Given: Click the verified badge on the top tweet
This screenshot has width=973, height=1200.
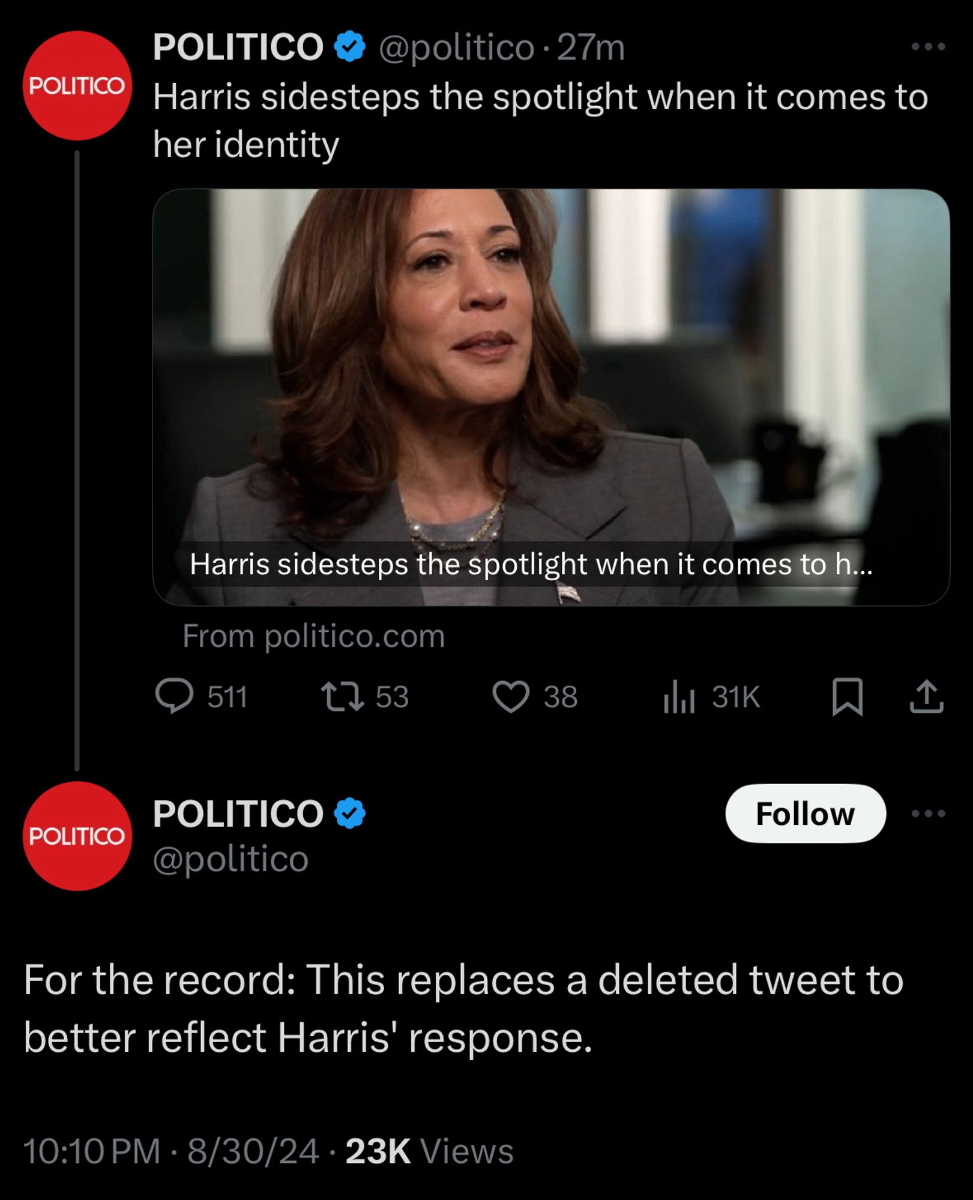Looking at the screenshot, I should 348,46.
